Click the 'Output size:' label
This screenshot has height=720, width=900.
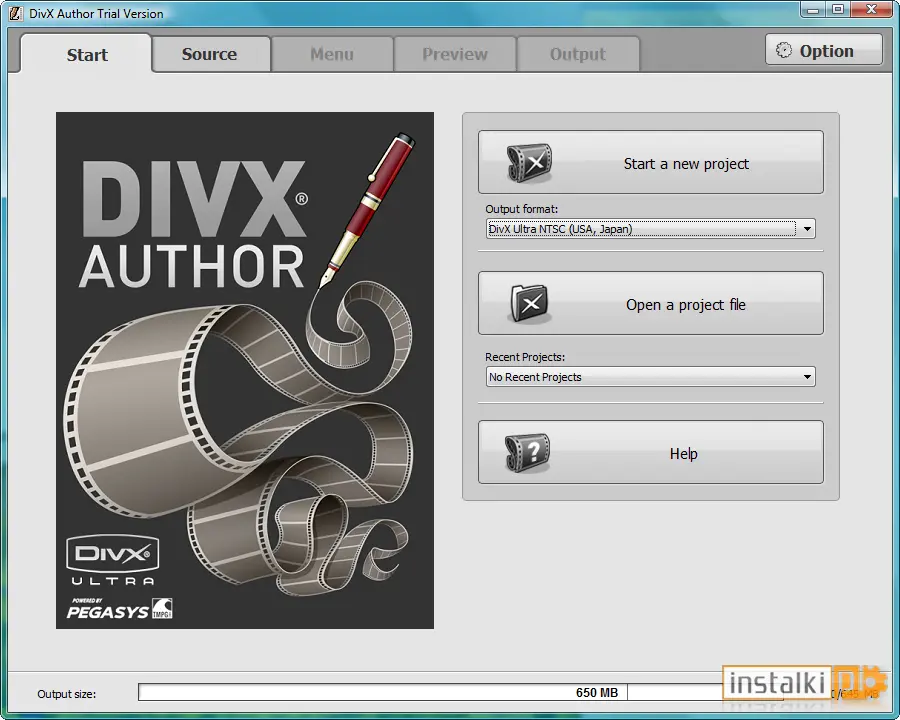click(67, 694)
